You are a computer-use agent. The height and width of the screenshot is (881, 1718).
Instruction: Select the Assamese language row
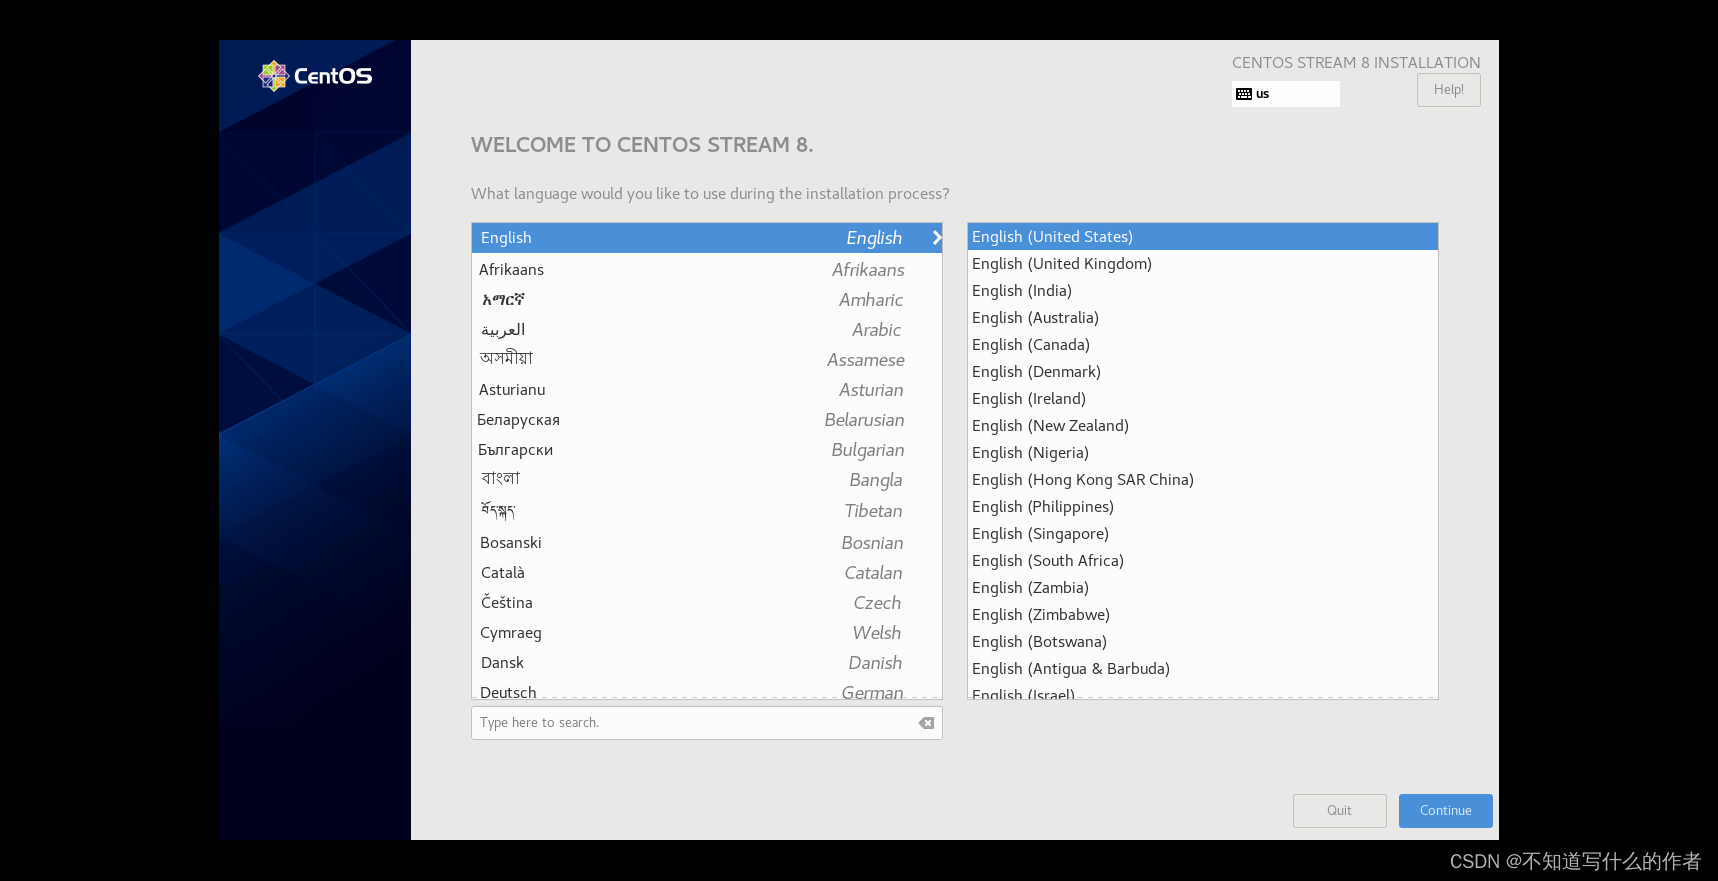(707, 360)
